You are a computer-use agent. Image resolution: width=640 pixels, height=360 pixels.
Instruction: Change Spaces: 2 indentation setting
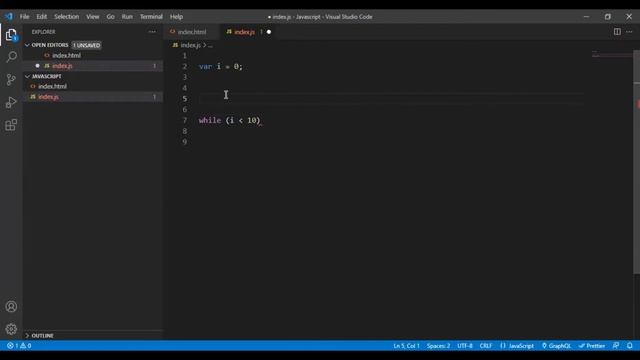pos(438,346)
